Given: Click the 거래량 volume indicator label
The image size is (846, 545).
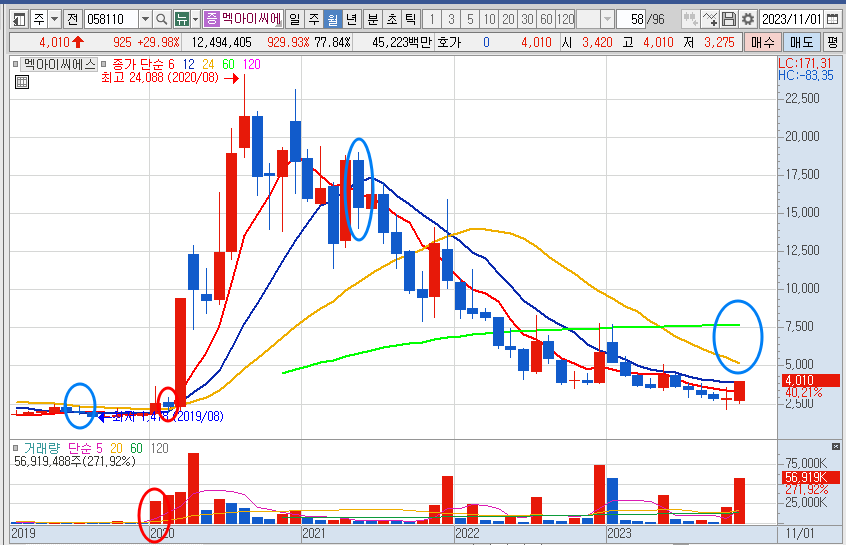Looking at the screenshot, I should pos(42,448).
